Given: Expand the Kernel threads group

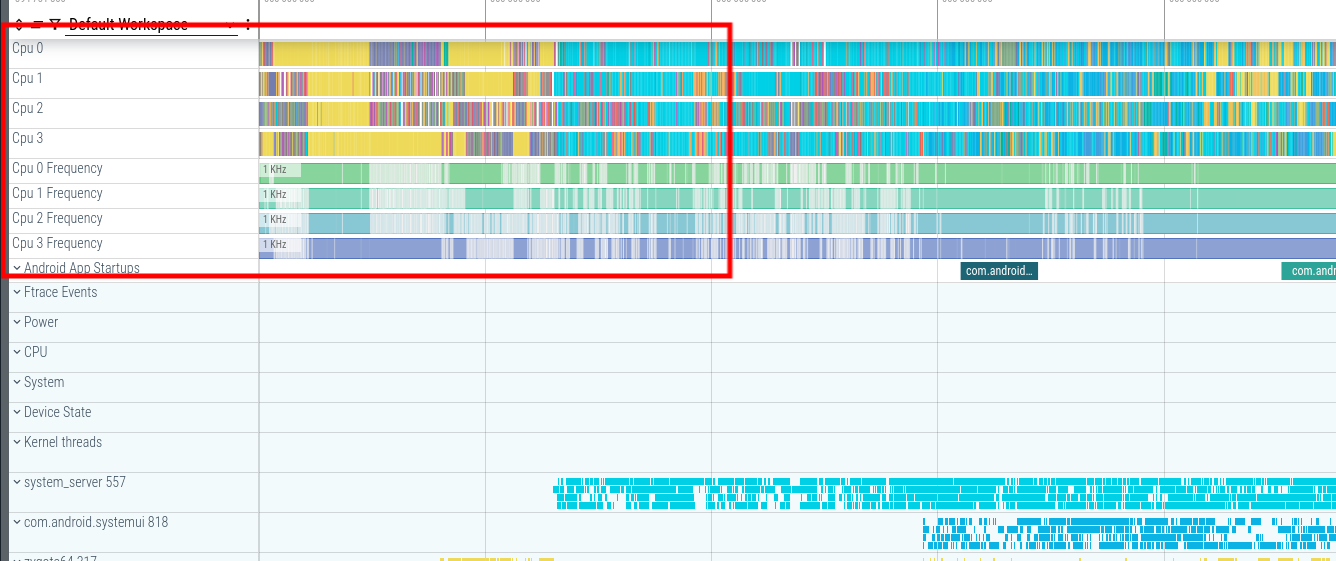Looking at the screenshot, I should click(17, 443).
